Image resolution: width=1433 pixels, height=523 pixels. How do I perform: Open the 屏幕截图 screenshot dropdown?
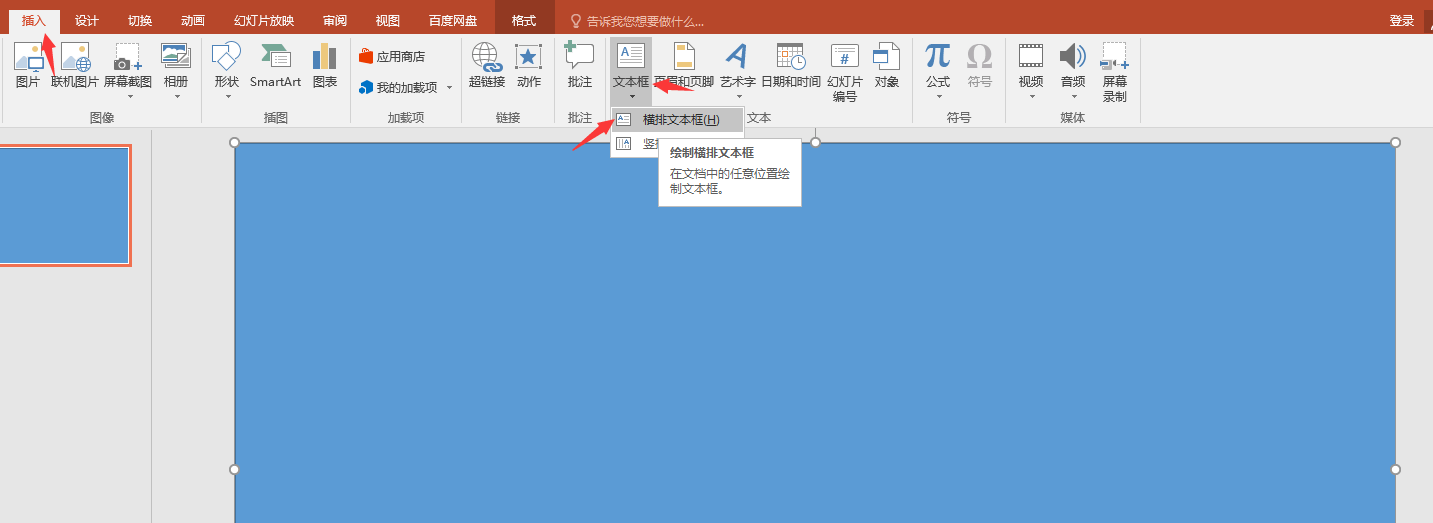tap(128, 71)
